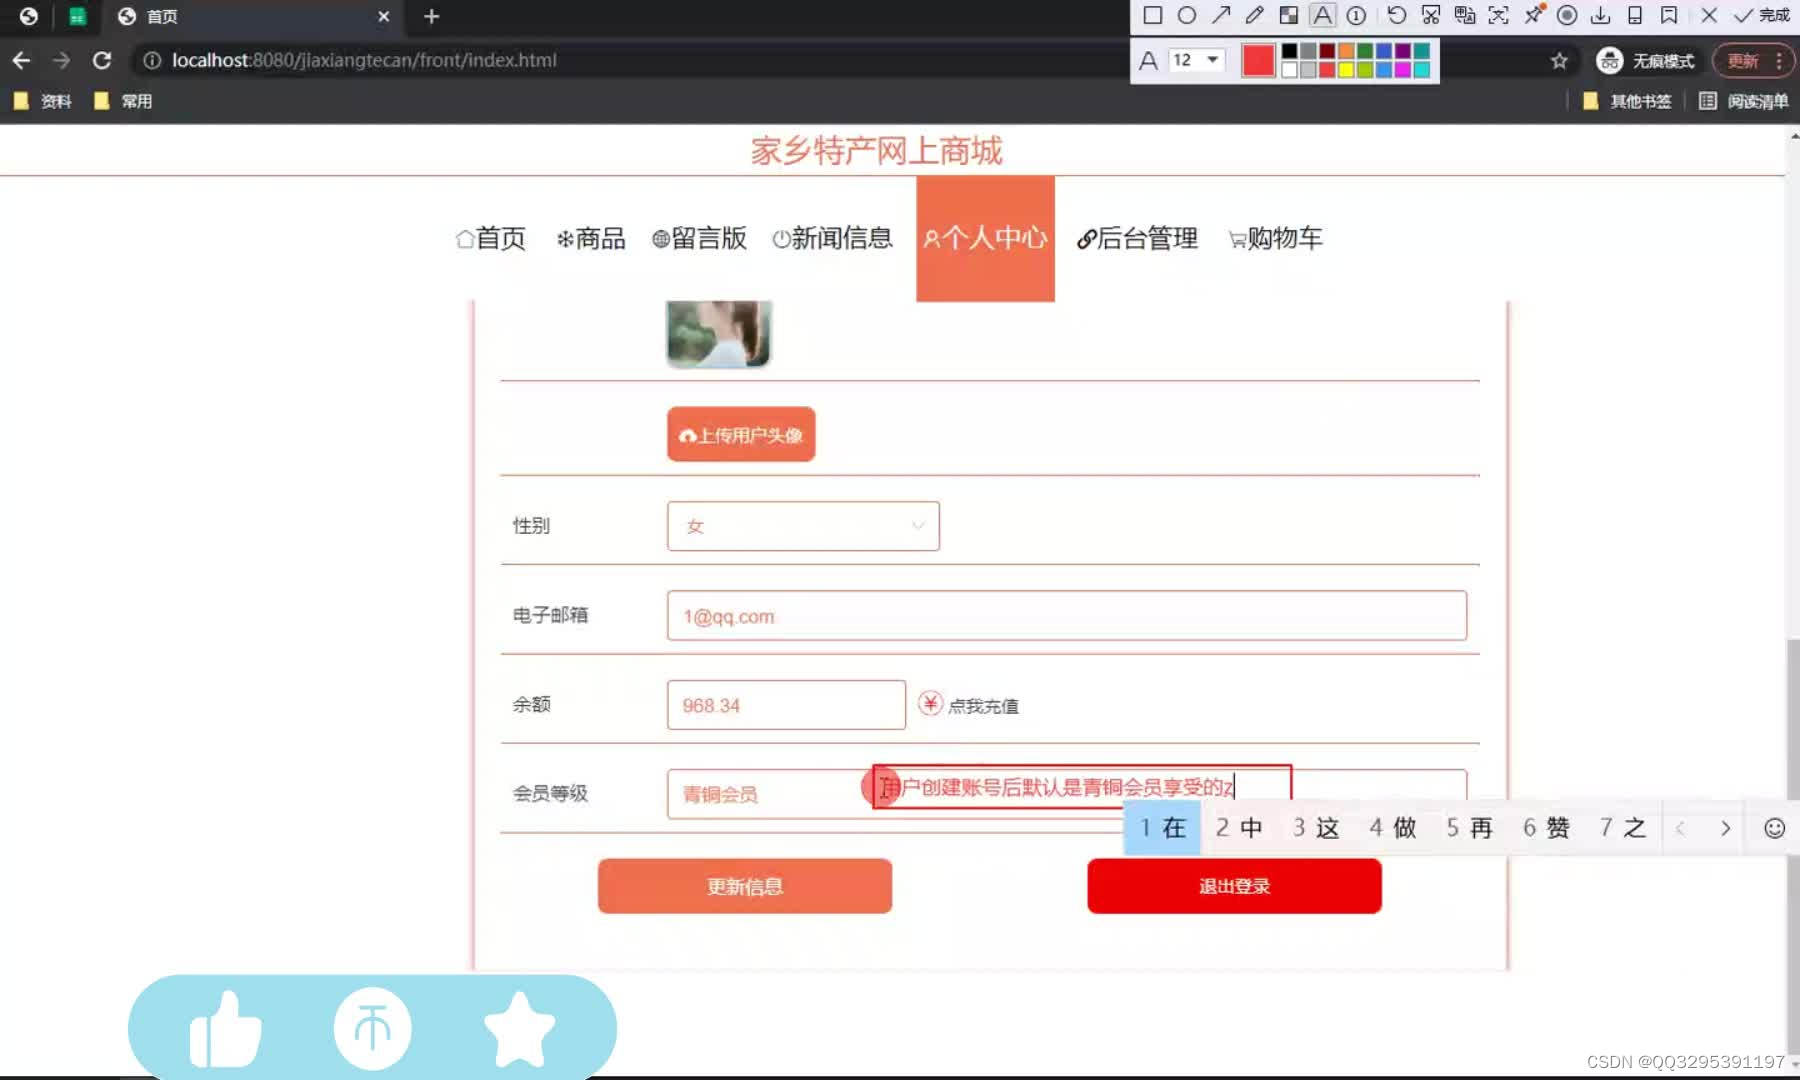Select the ellipse annotation tool
Screen dimensions: 1800x1080
1187,15
